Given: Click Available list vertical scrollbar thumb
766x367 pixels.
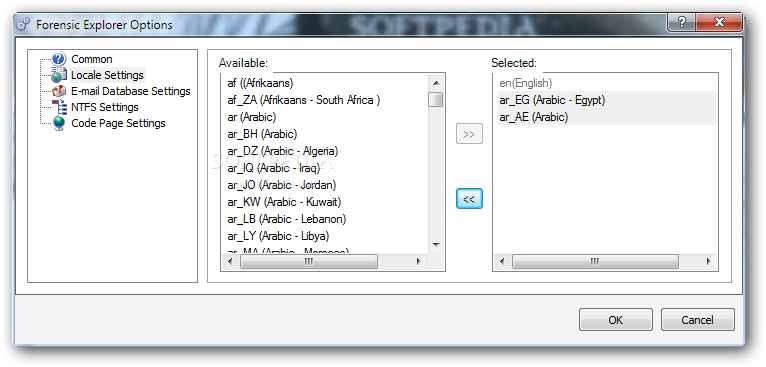Looking at the screenshot, I should 436,100.
